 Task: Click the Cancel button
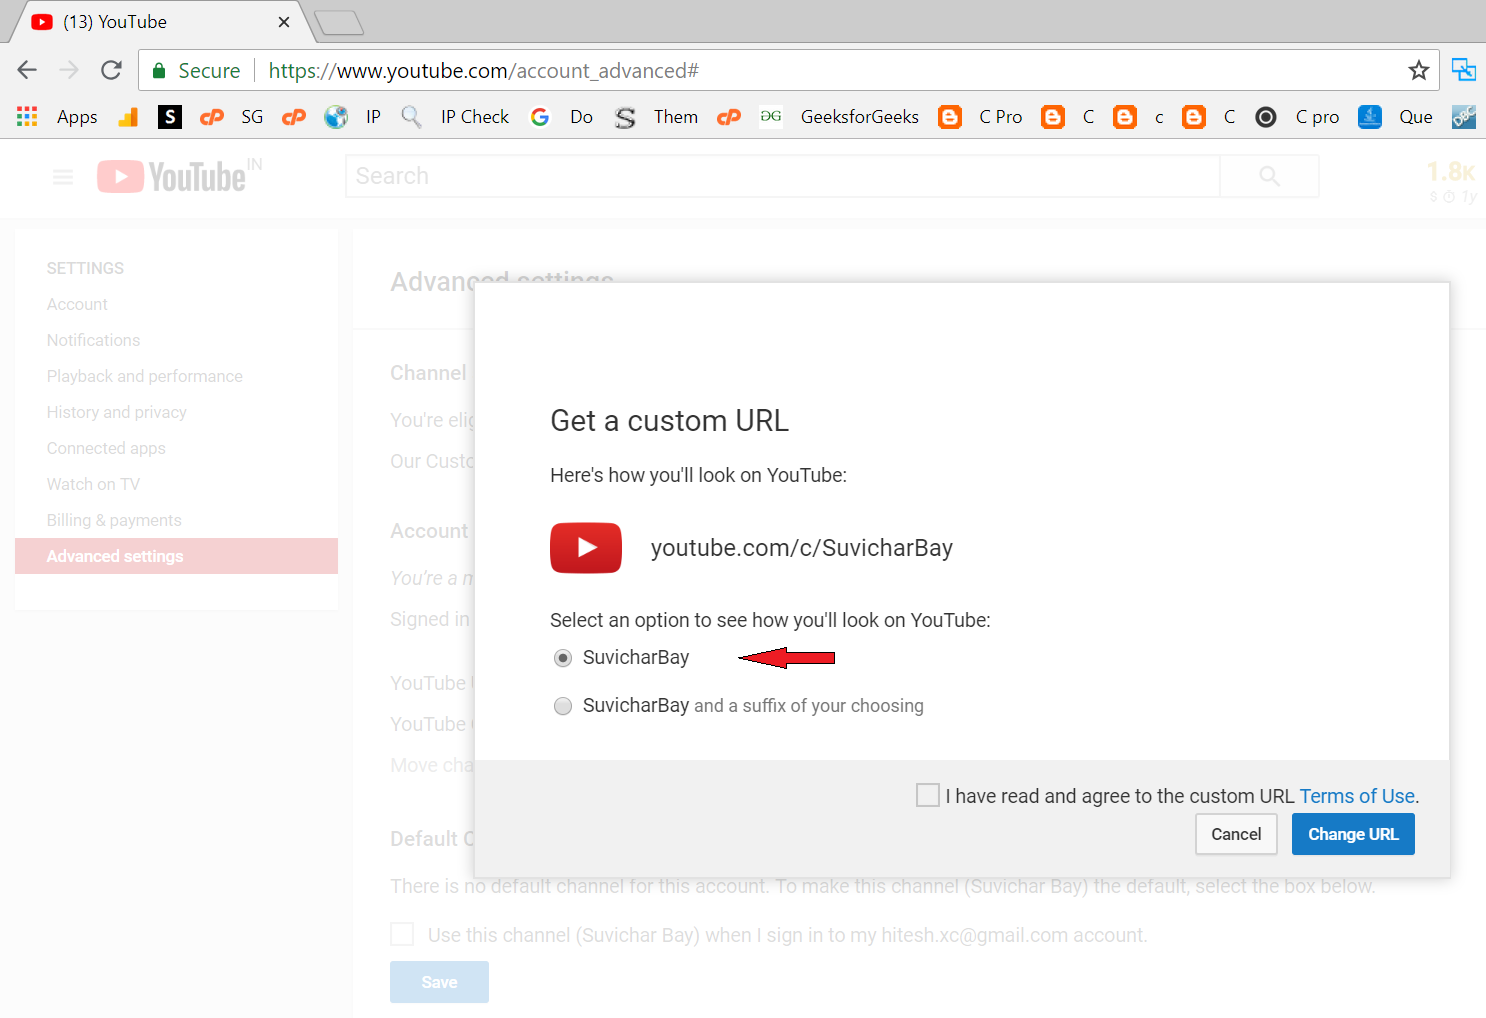pos(1236,834)
